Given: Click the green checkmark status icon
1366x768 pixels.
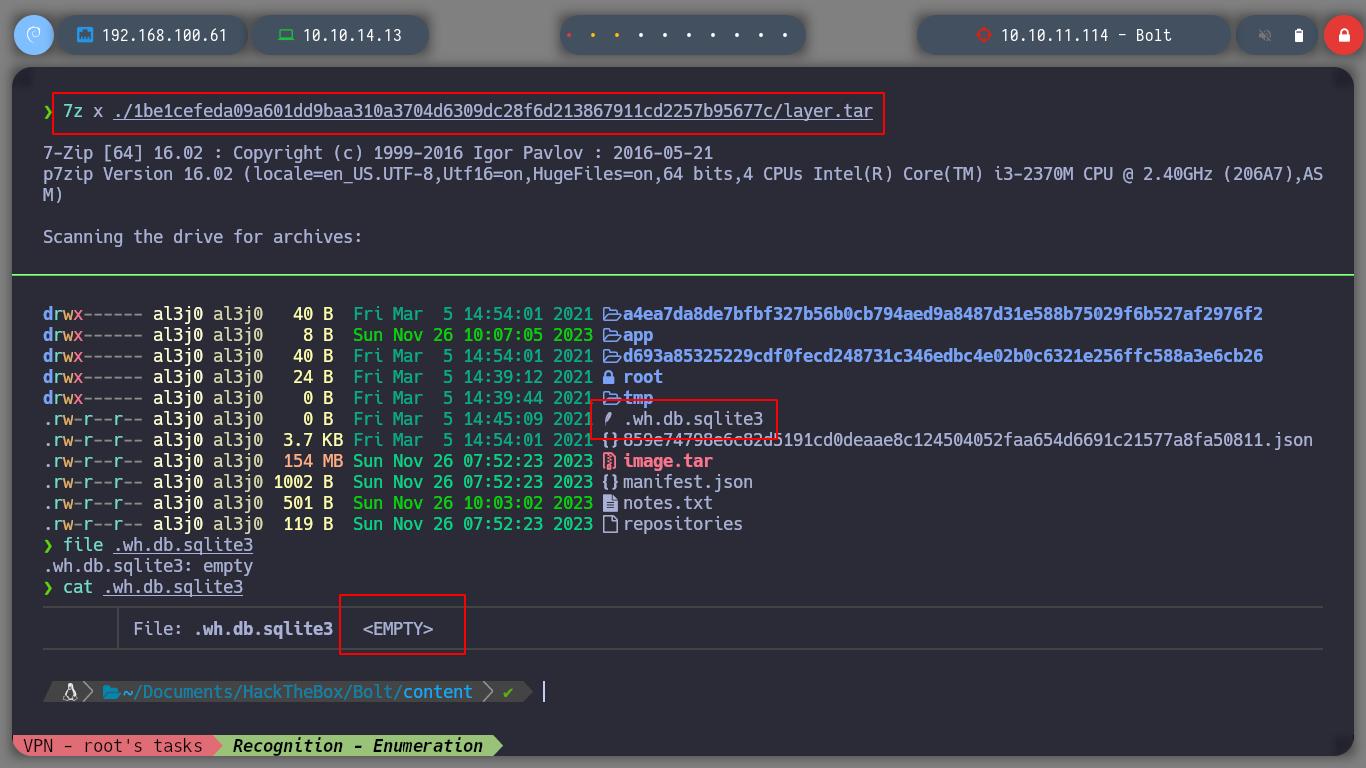Looking at the screenshot, I should 508,692.
